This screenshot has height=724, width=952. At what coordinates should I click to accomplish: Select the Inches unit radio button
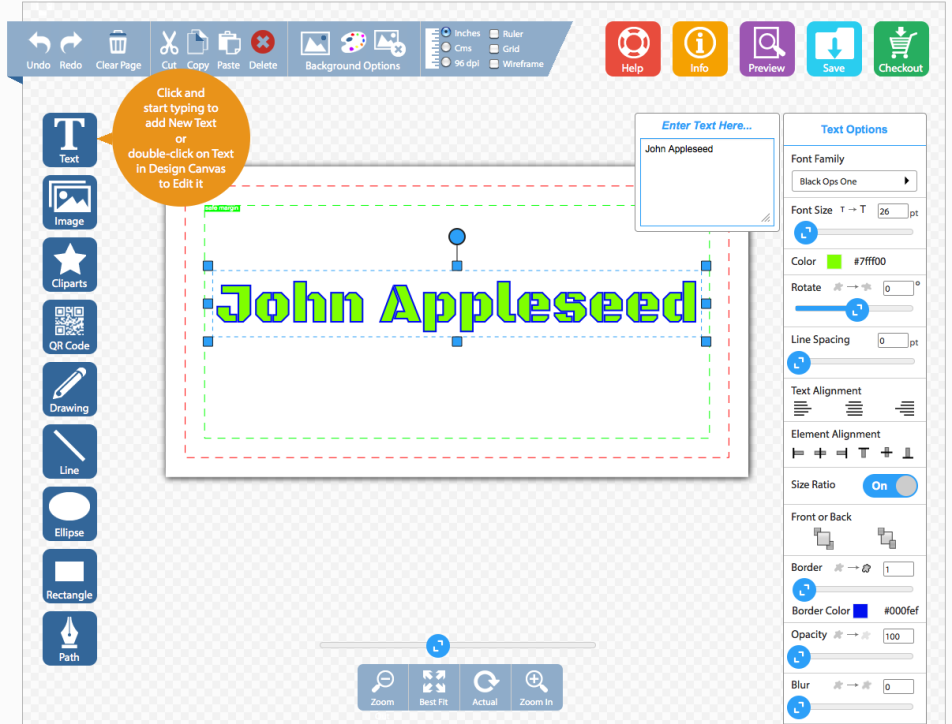point(446,32)
